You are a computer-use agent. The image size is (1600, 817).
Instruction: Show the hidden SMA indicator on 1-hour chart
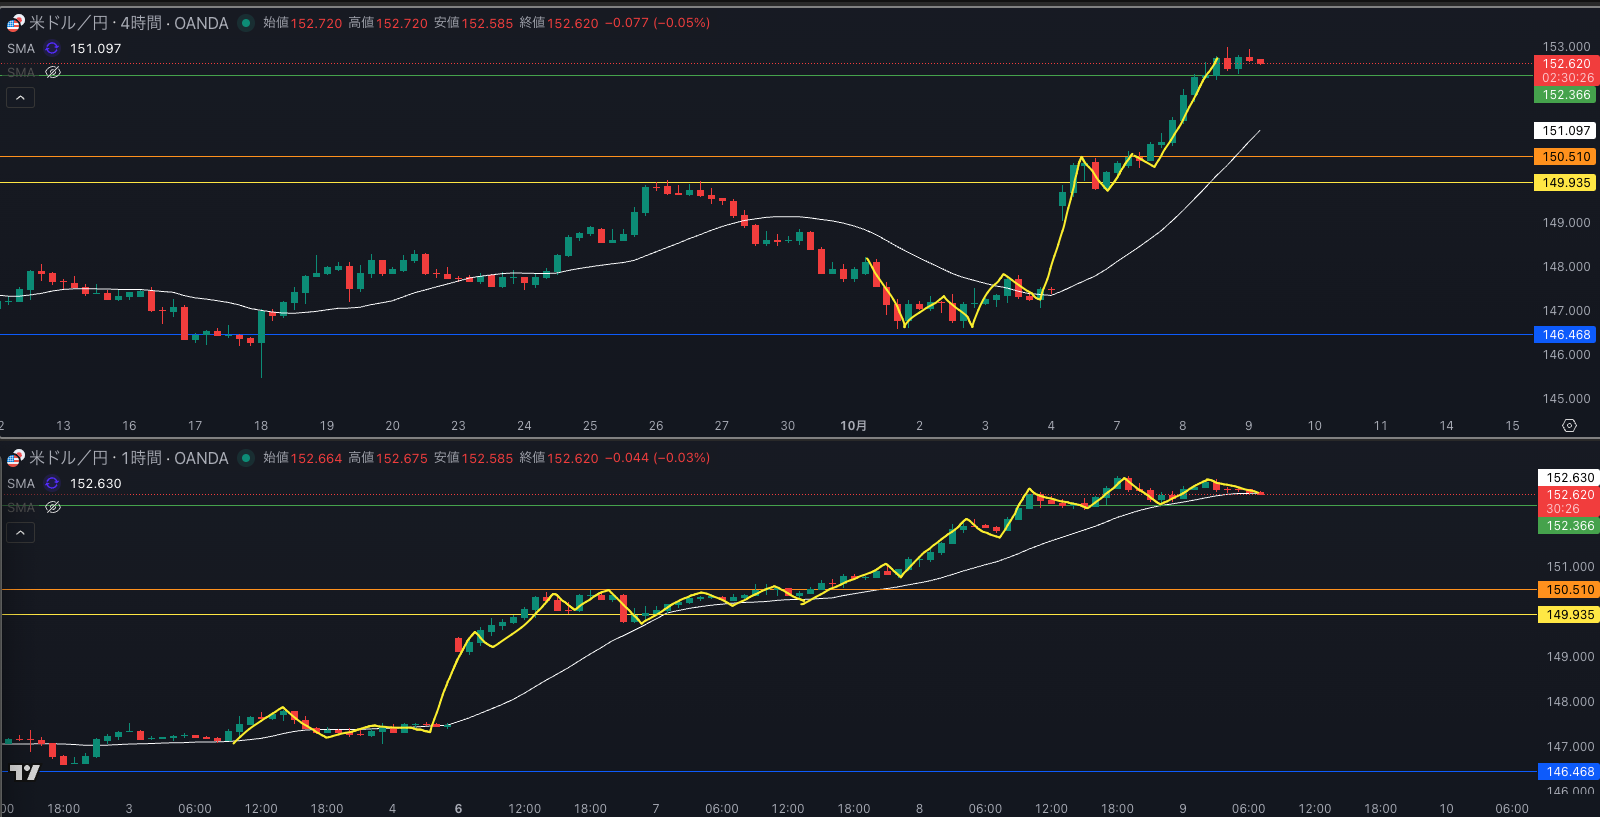point(53,507)
